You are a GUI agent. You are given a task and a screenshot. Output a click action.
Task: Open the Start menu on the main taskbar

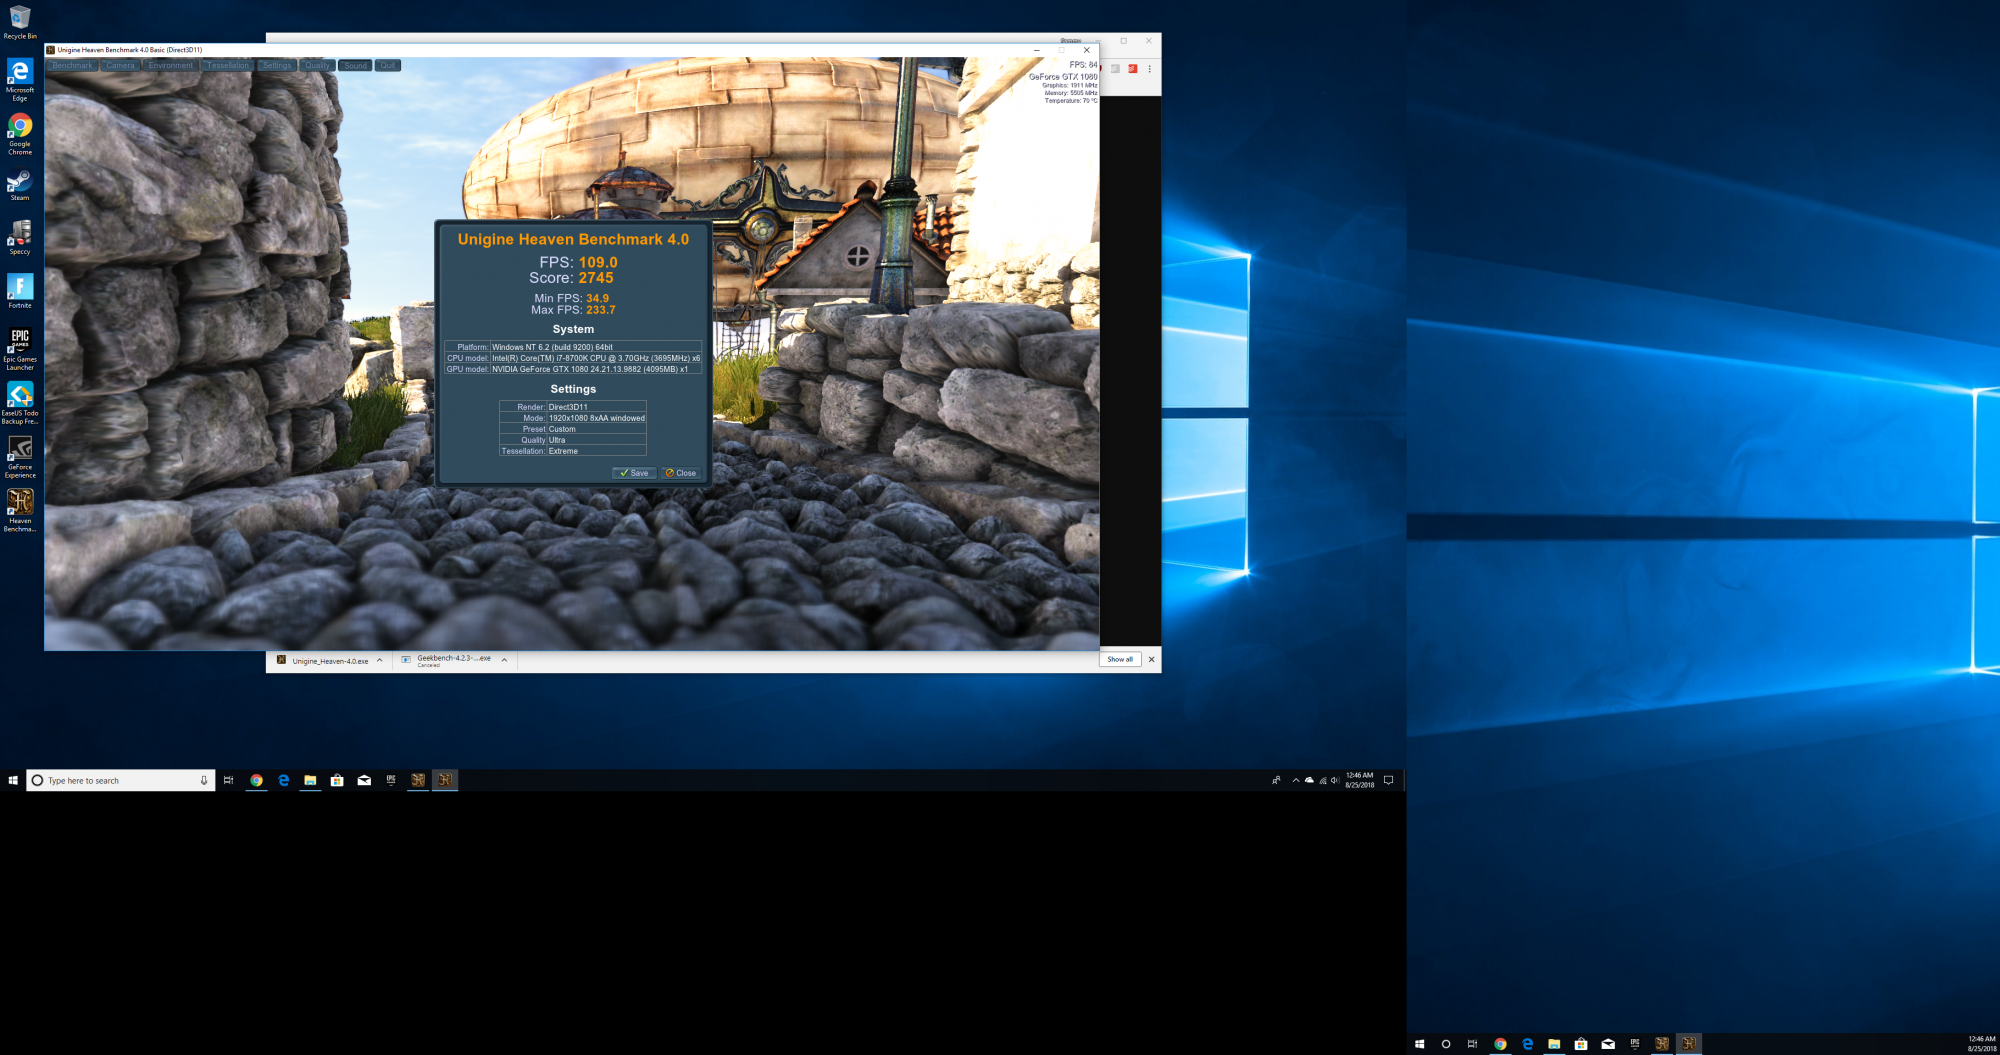[13, 780]
